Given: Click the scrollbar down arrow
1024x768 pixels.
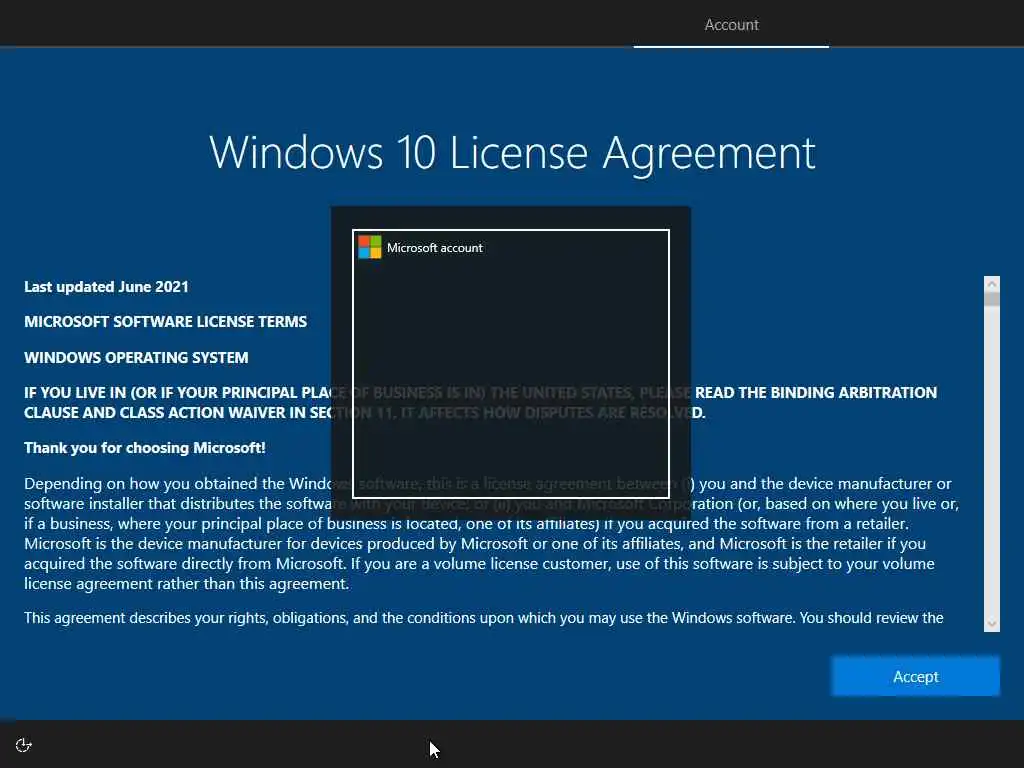Looking at the screenshot, I should pyautogui.click(x=992, y=624).
